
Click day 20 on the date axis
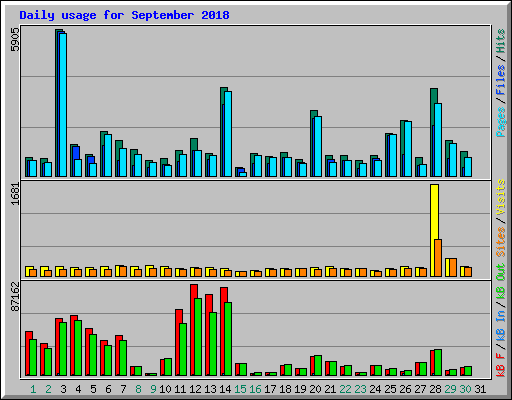coord(315,389)
